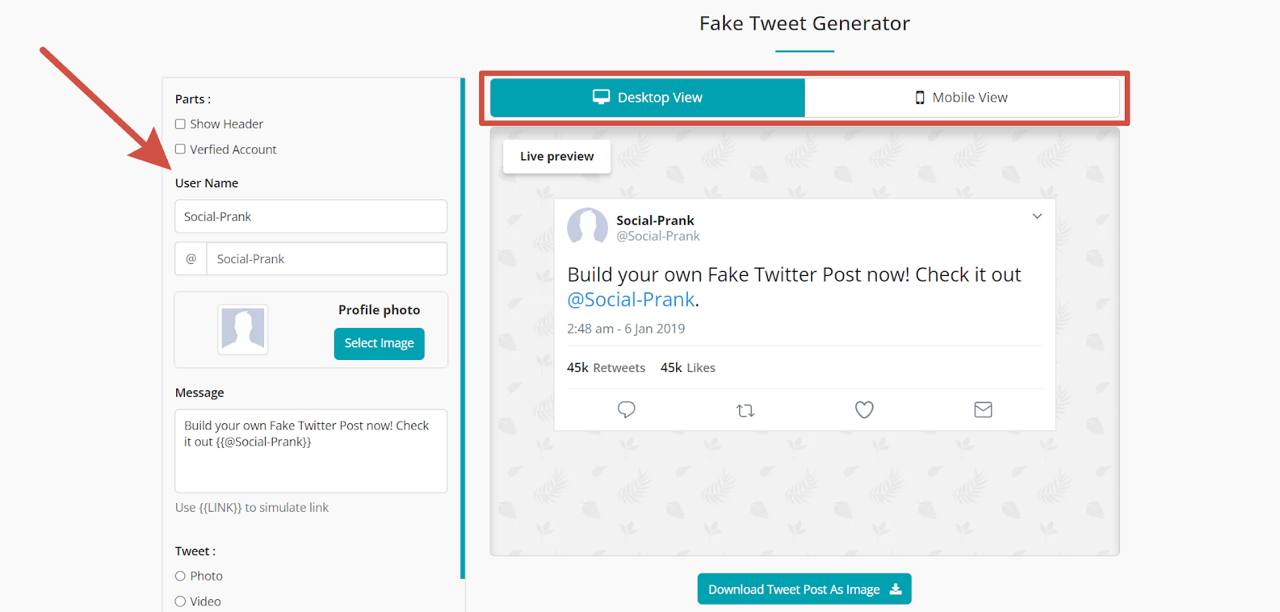The image size is (1280, 612).
Task: Click the reply speech bubble icon
Action: (x=627, y=410)
